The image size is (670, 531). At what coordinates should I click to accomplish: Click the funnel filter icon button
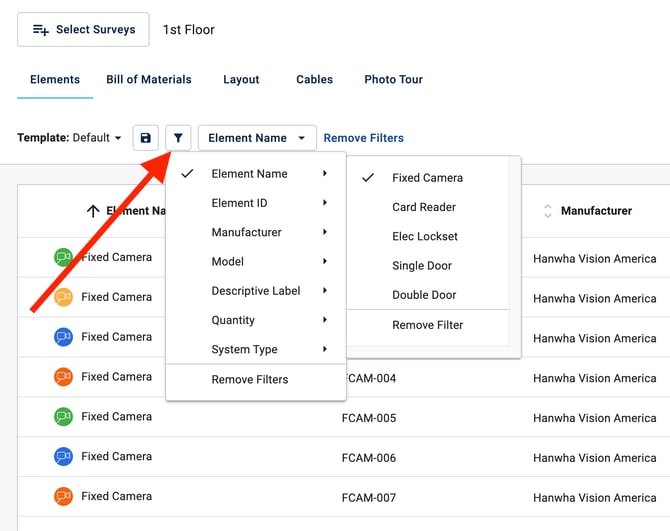(177, 138)
